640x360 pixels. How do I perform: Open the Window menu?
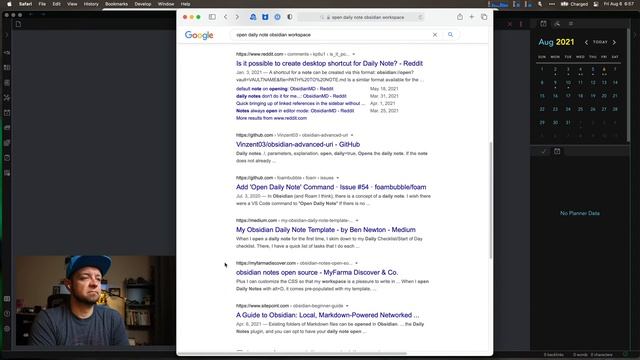(166, 4)
